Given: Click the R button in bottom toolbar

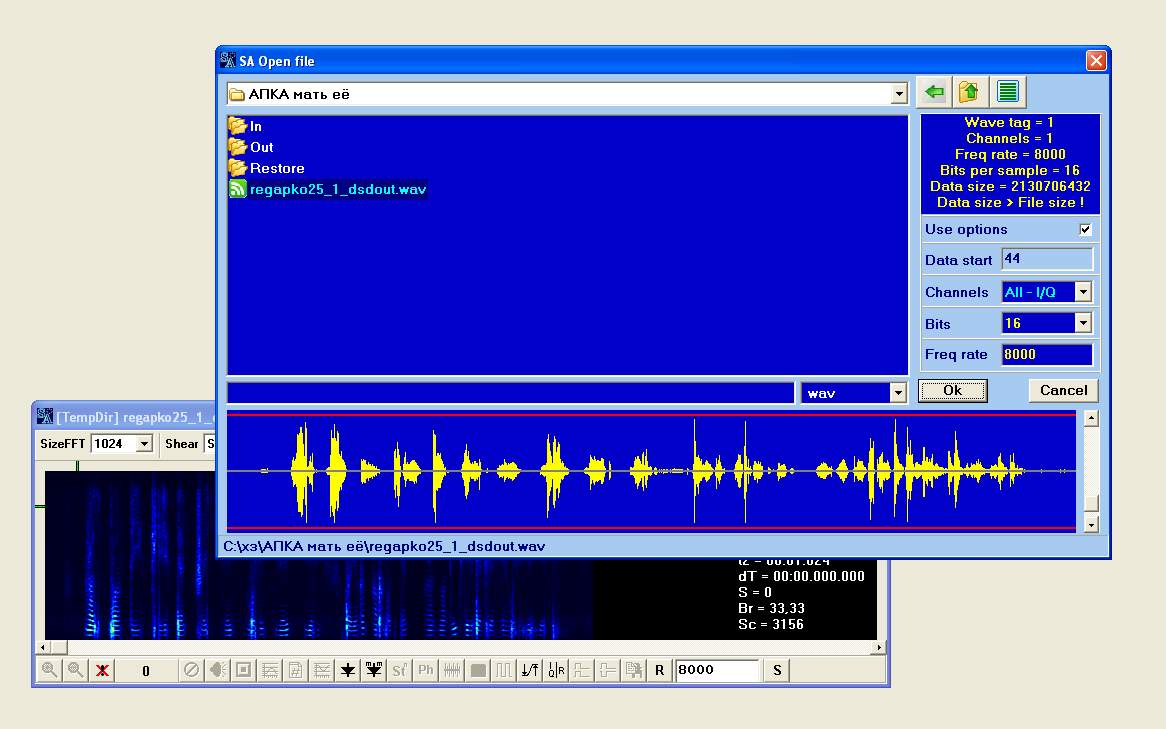Looking at the screenshot, I should 660,669.
